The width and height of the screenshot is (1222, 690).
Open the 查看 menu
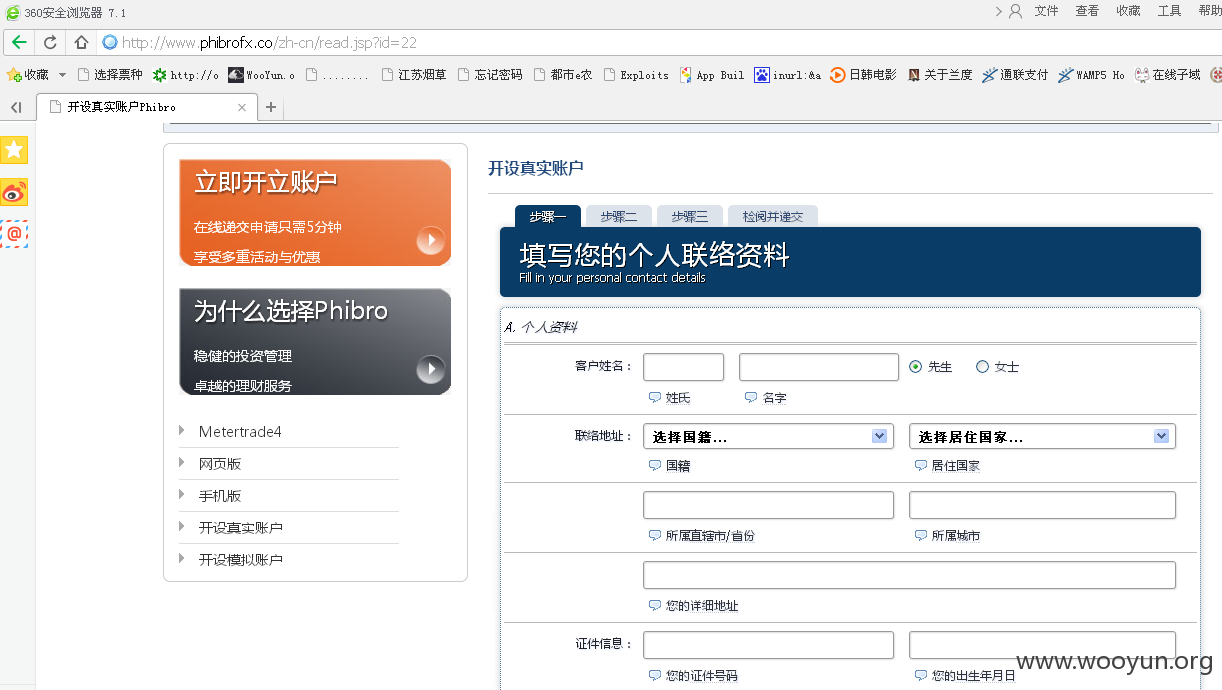point(1087,11)
